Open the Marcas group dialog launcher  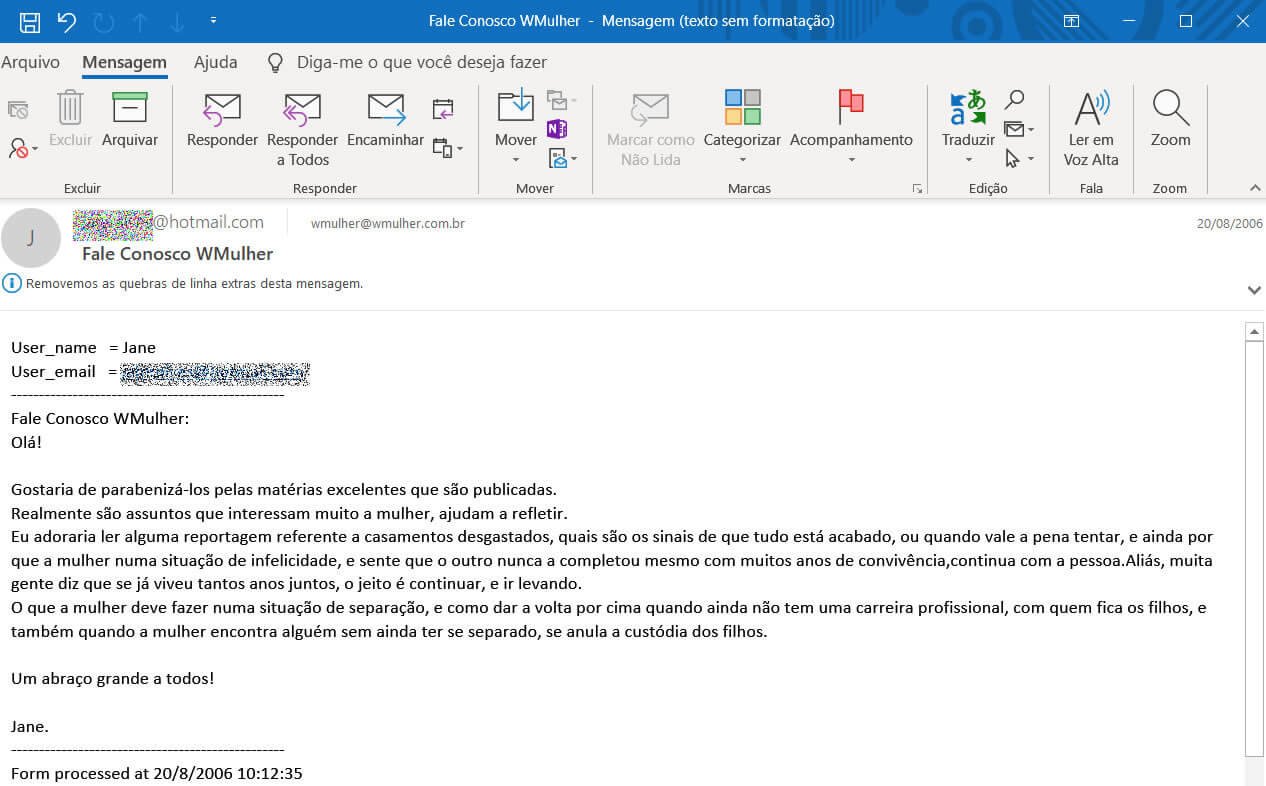917,189
